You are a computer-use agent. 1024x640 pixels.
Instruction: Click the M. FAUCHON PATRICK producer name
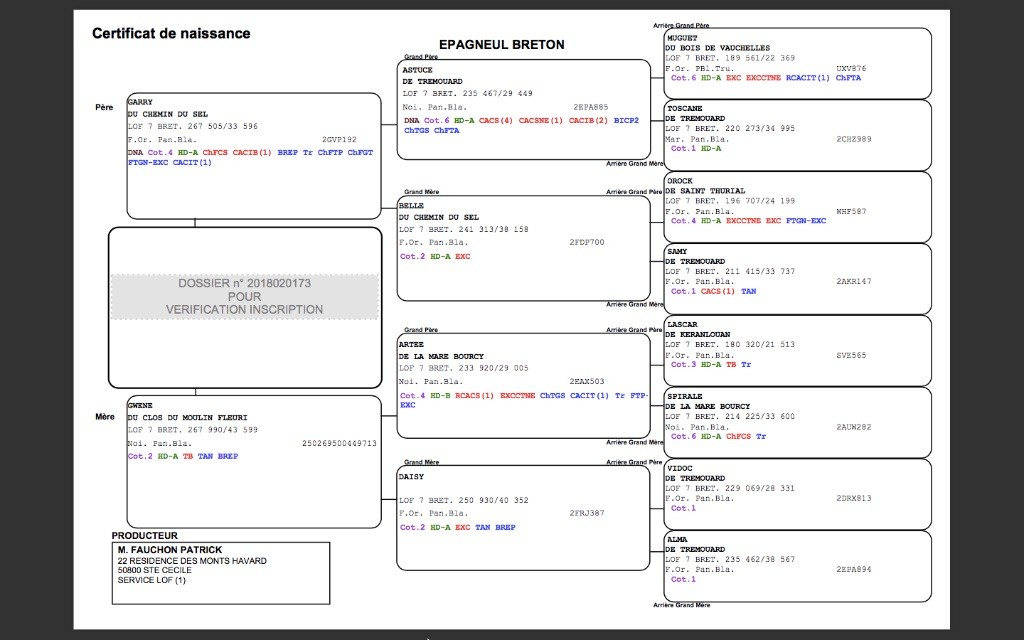170,550
